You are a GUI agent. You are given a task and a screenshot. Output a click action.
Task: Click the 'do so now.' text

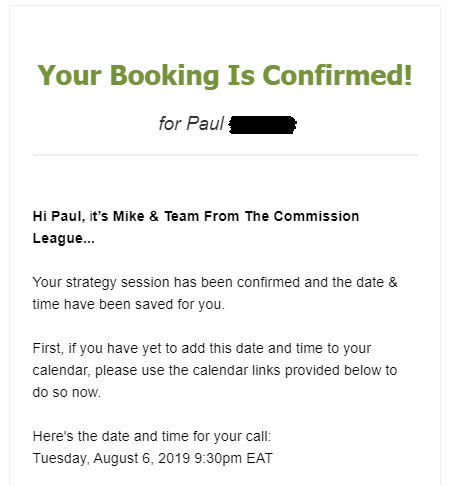[x=66, y=392]
